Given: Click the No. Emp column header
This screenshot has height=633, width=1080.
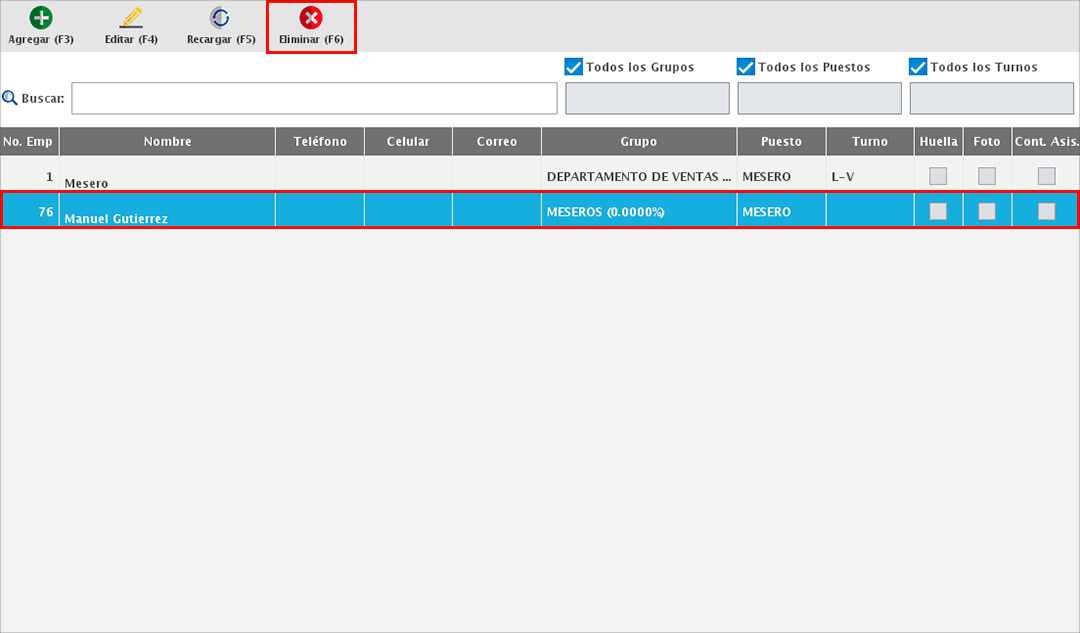Looking at the screenshot, I should (28, 141).
